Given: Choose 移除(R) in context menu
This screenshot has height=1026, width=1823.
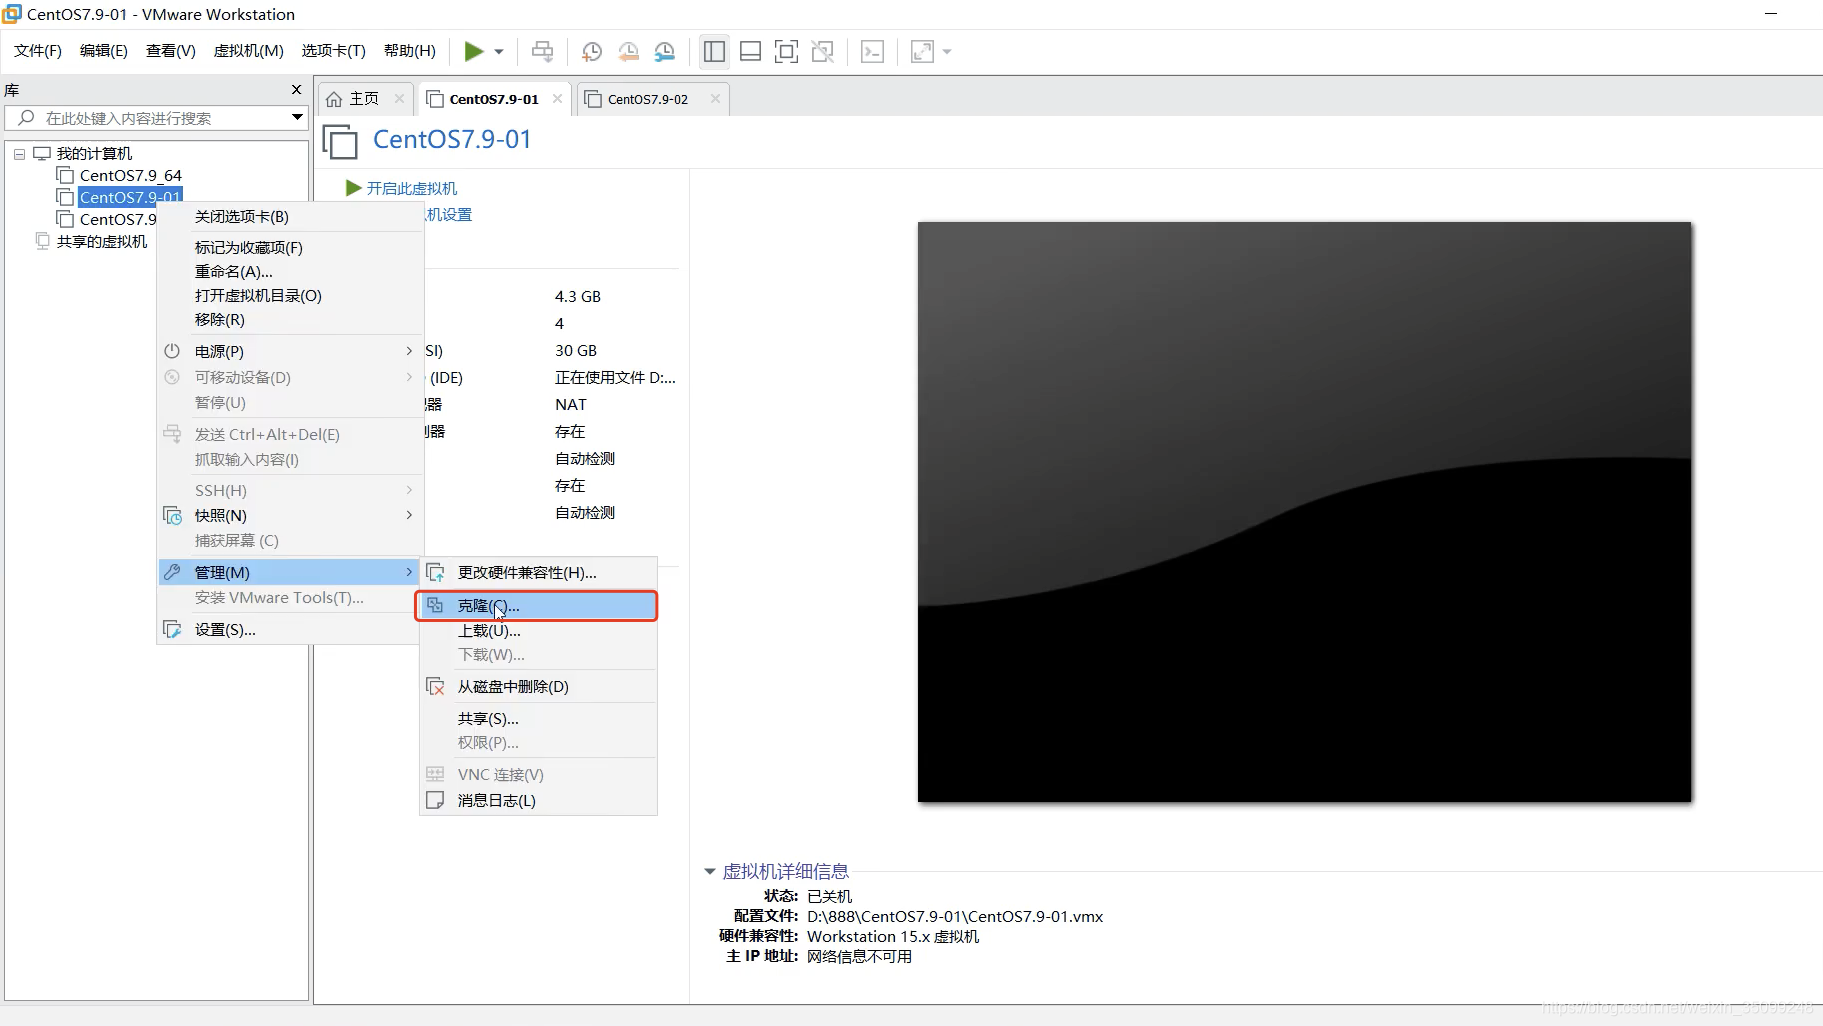Looking at the screenshot, I should [x=290, y=319].
